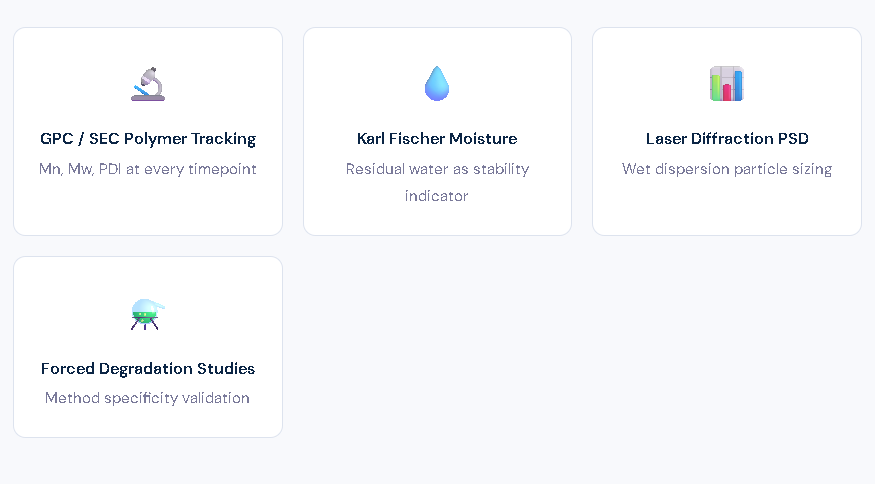Open GPC / SEC Polymer Tracking title
875x484 pixels.
point(148,139)
